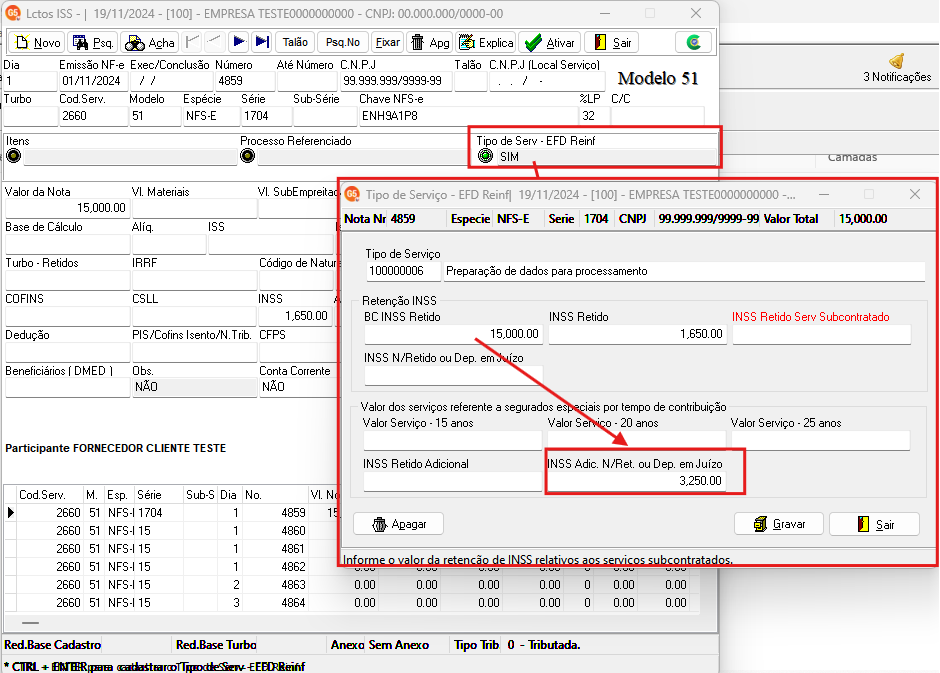
Task: Click the INSS Retido Serv Subcontratado field
Action: click(820, 335)
